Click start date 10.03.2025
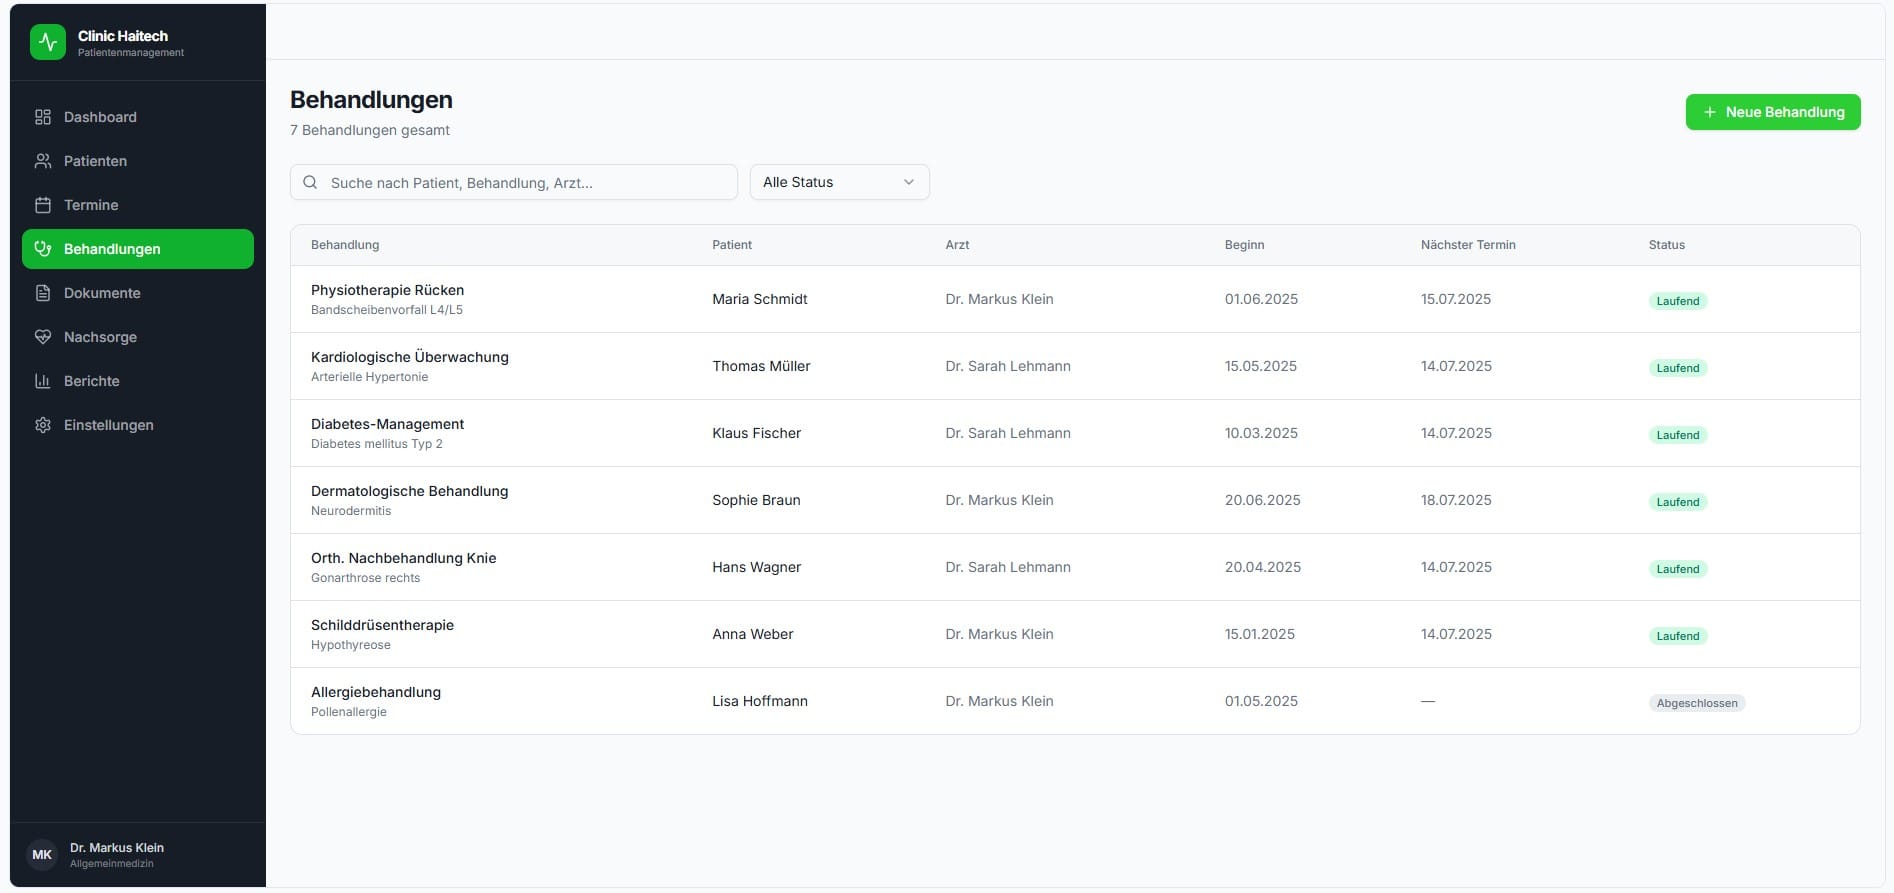The image size is (1894, 893). 1261,433
